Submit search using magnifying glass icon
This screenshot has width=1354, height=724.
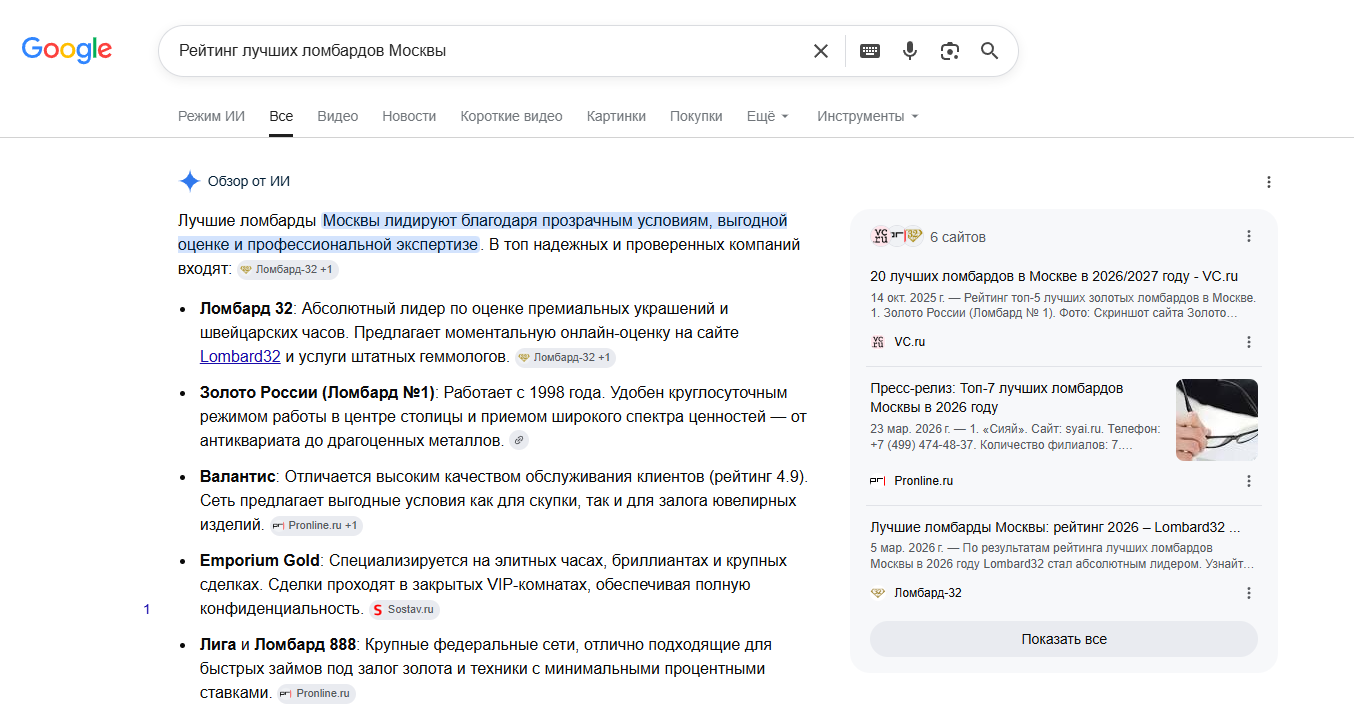tap(990, 51)
